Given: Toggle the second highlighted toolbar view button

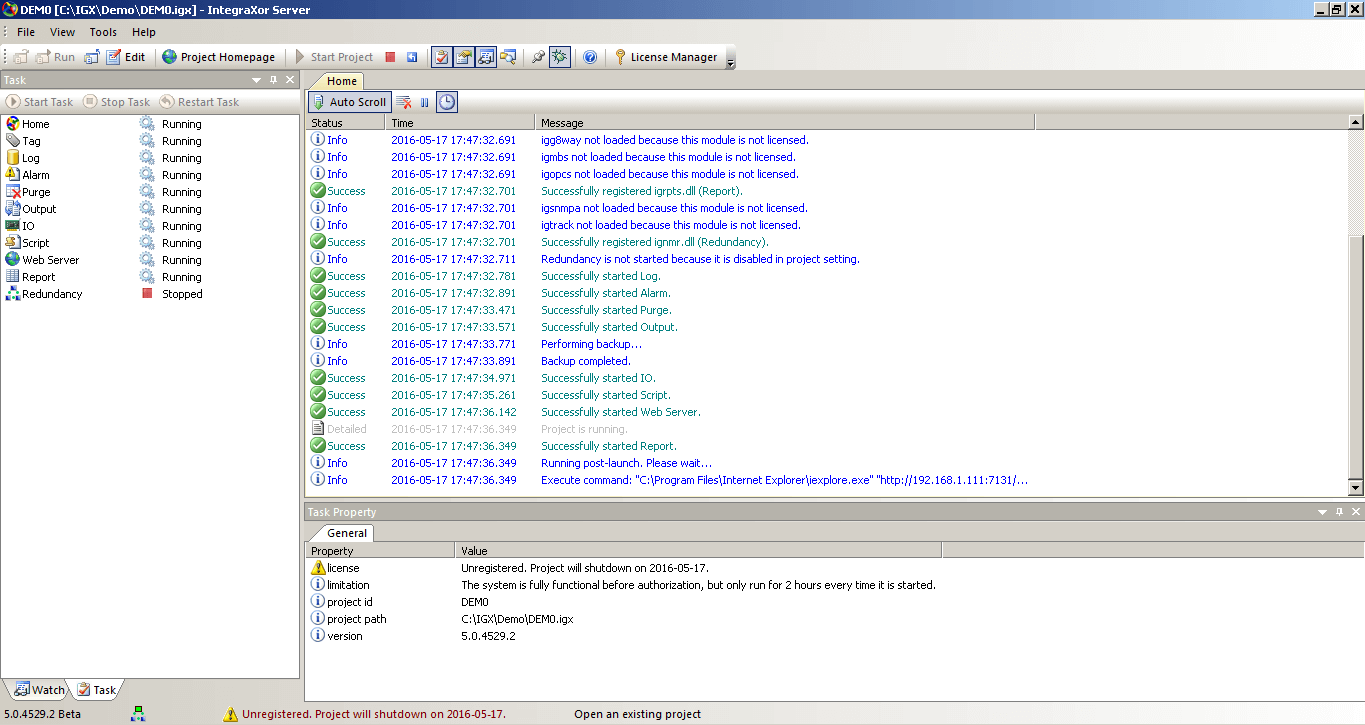Looking at the screenshot, I should 464,57.
